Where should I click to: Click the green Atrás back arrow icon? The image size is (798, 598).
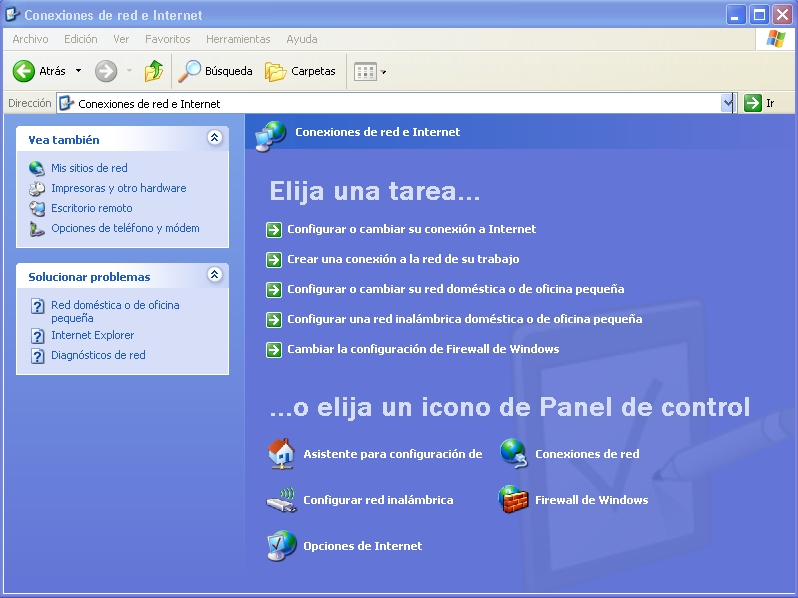tap(23, 71)
